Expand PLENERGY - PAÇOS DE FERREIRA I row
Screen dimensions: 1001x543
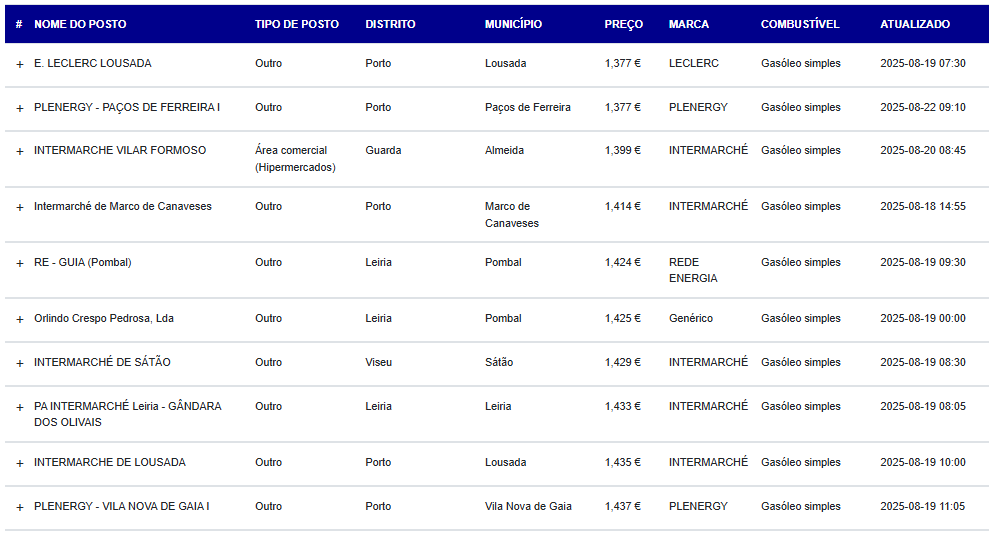coord(19,108)
